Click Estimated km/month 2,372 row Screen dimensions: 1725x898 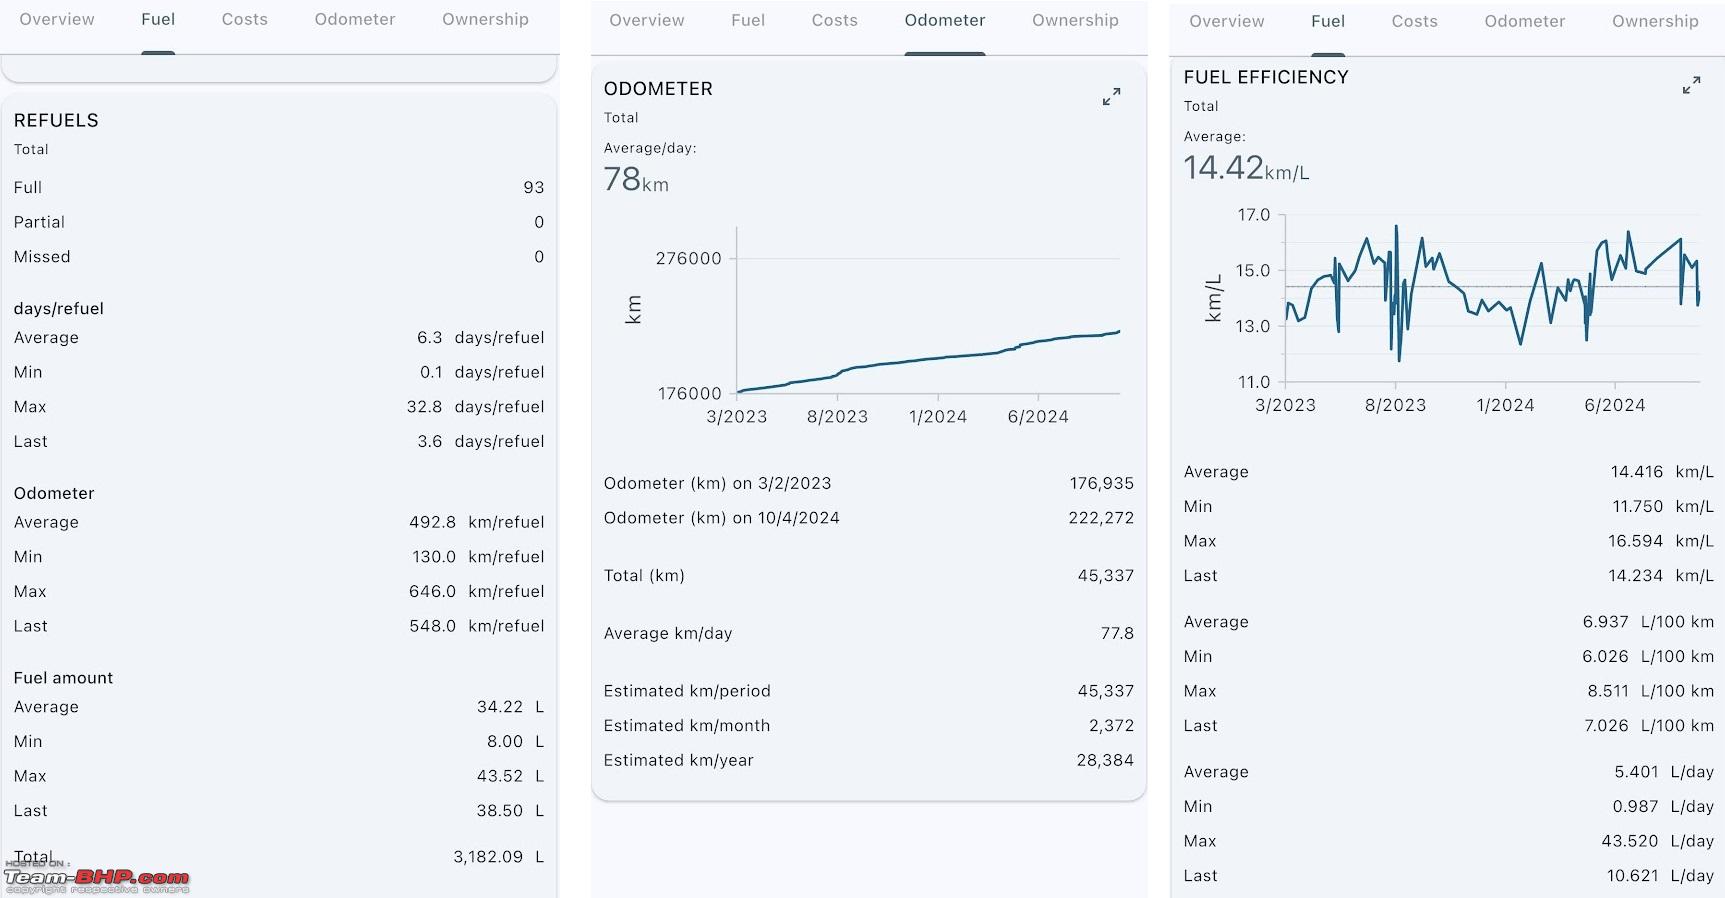tap(868, 726)
